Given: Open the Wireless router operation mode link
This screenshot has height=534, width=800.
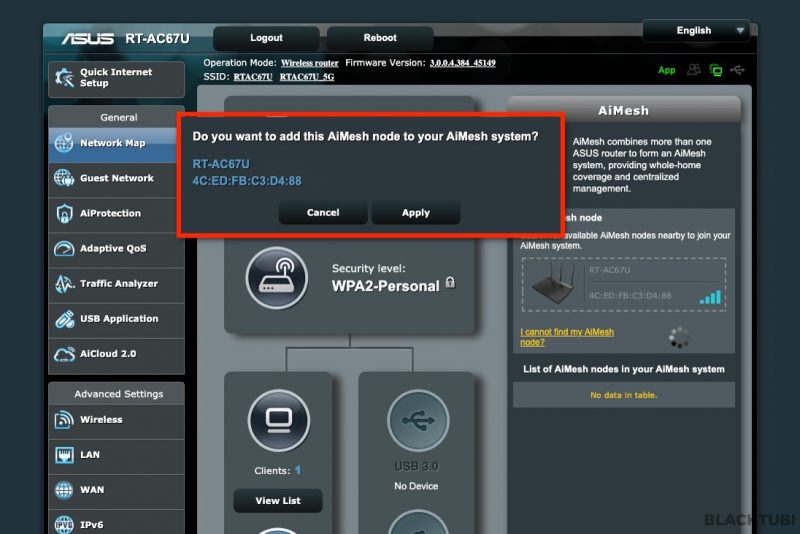Looking at the screenshot, I should click(x=310, y=63).
